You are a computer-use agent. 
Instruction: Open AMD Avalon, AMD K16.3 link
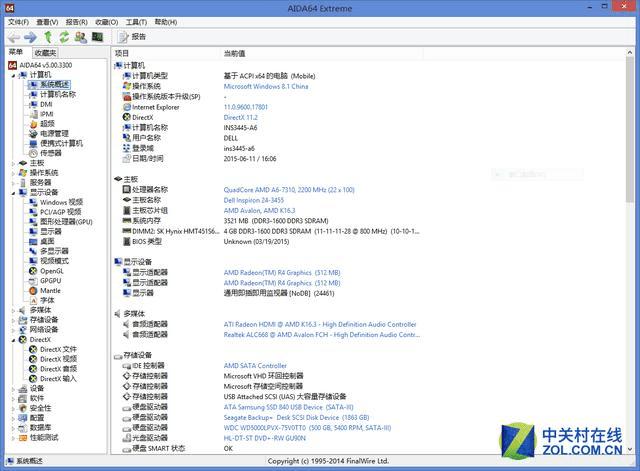tap(259, 211)
